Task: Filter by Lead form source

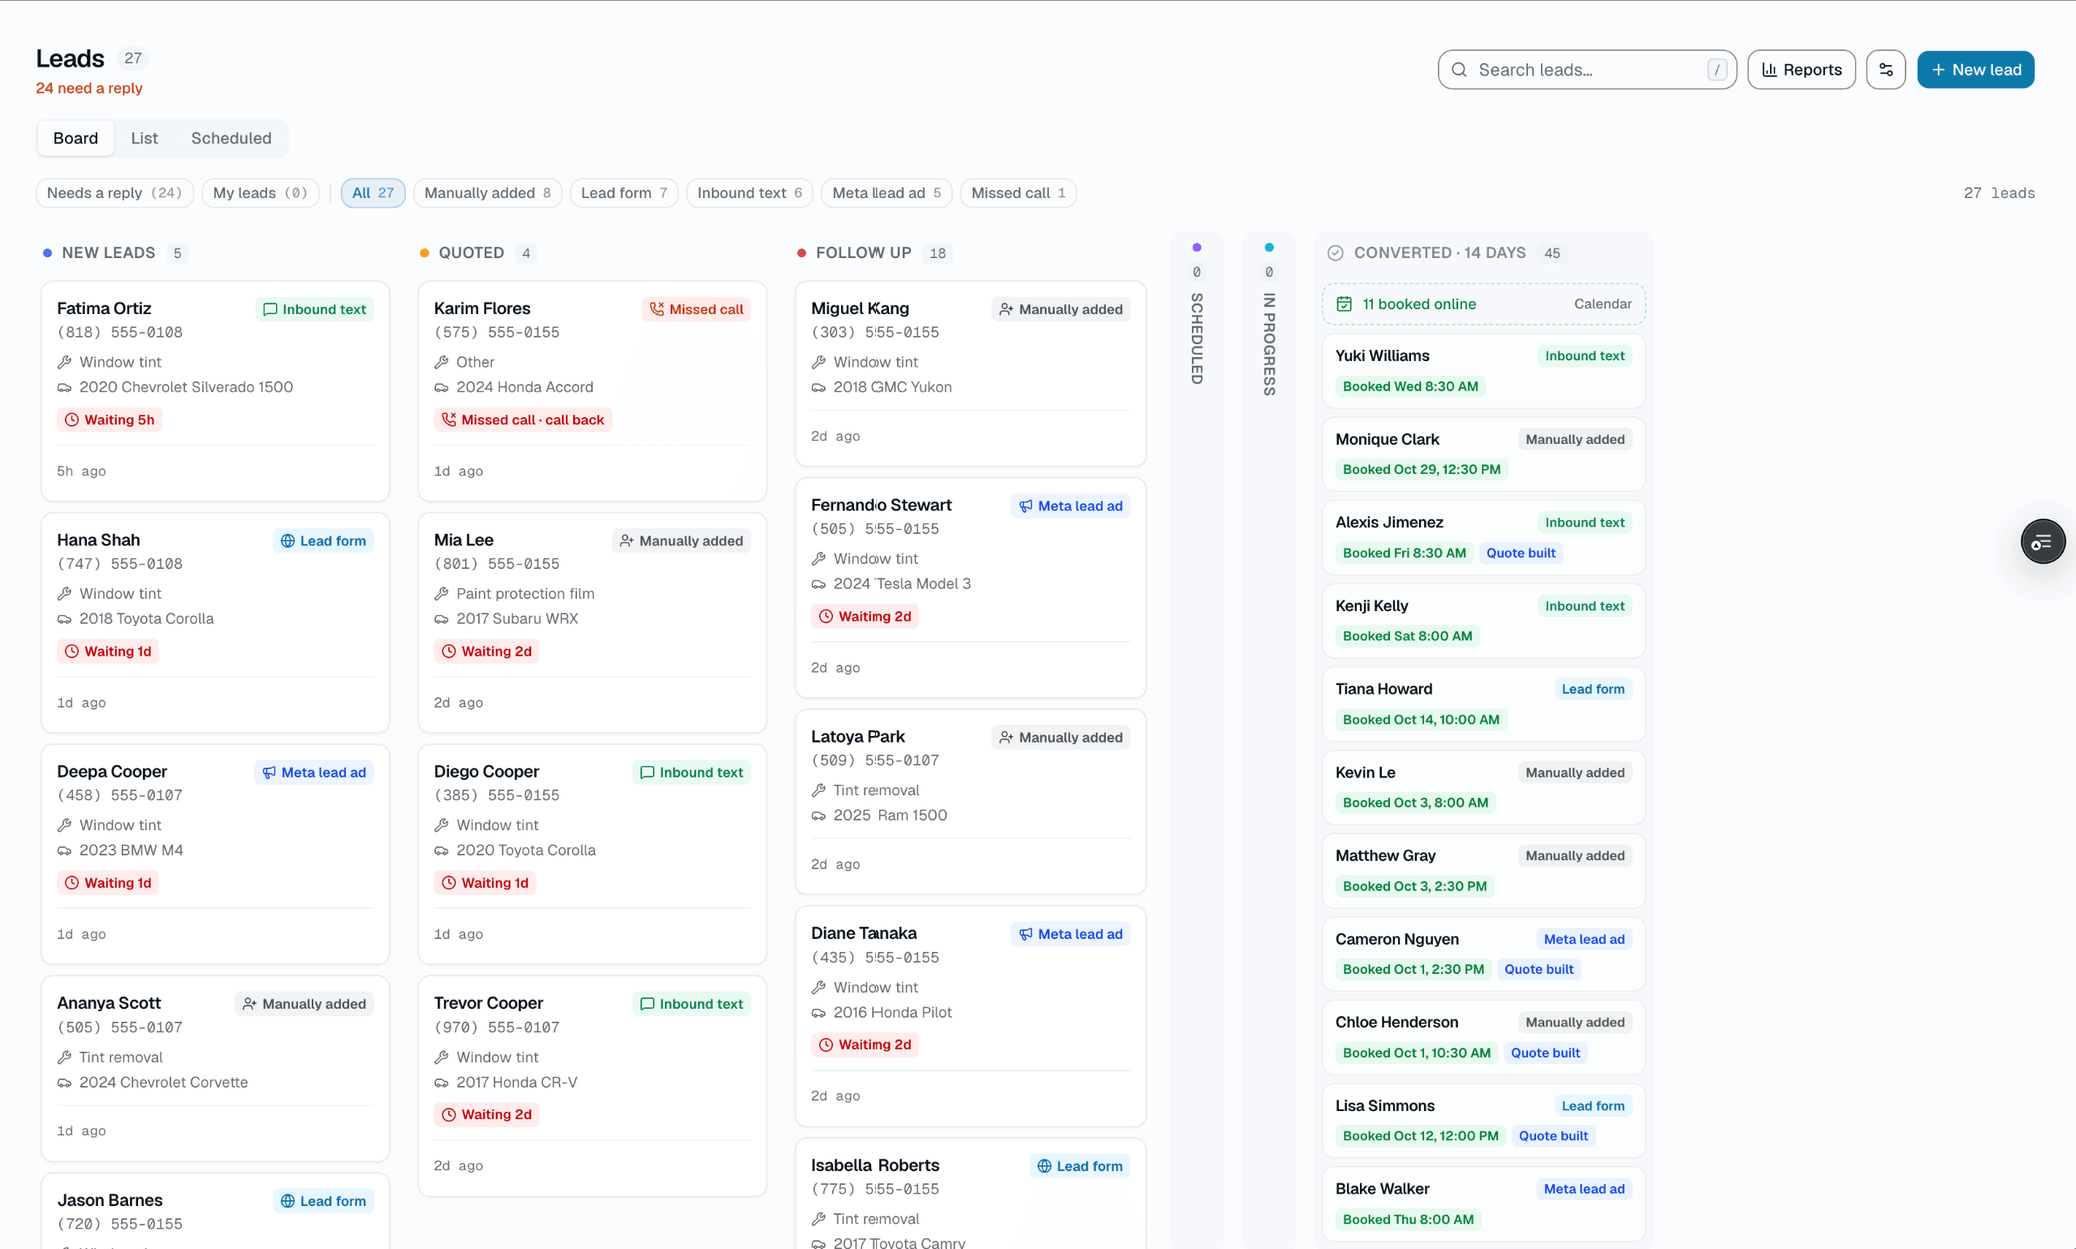Action: tap(624, 193)
